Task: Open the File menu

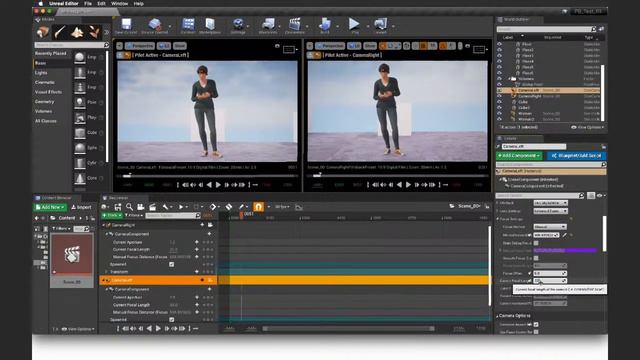Action: click(x=88, y=3)
